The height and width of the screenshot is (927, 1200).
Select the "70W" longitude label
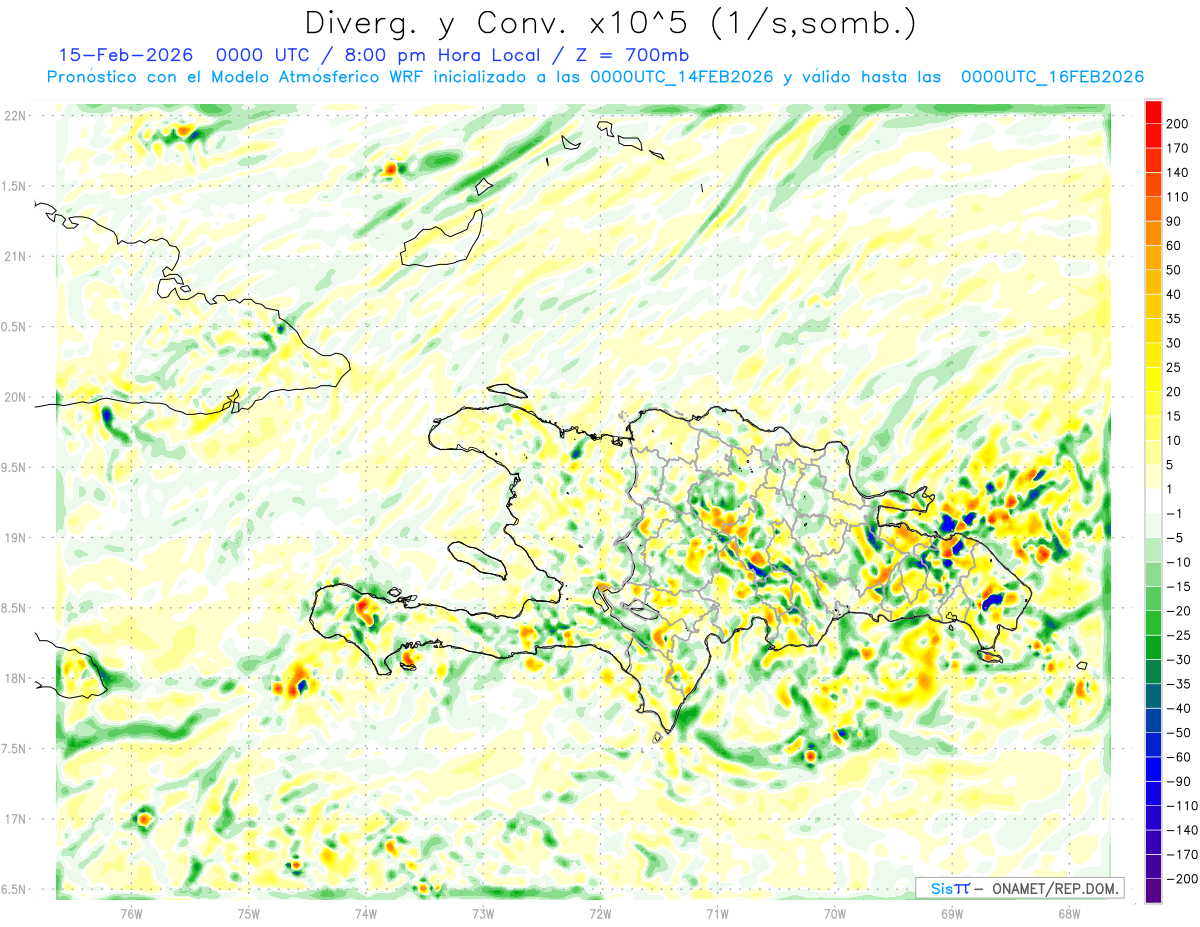[x=835, y=913]
